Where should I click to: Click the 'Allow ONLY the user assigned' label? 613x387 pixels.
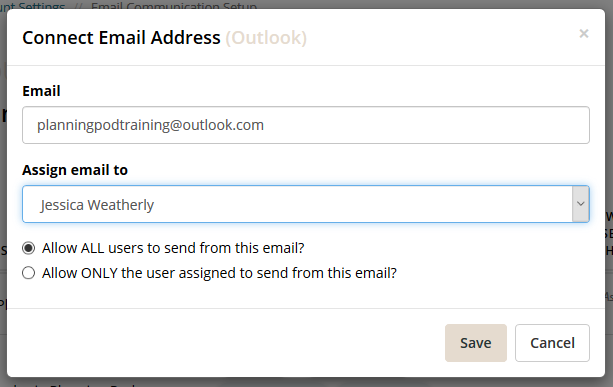(x=219, y=273)
